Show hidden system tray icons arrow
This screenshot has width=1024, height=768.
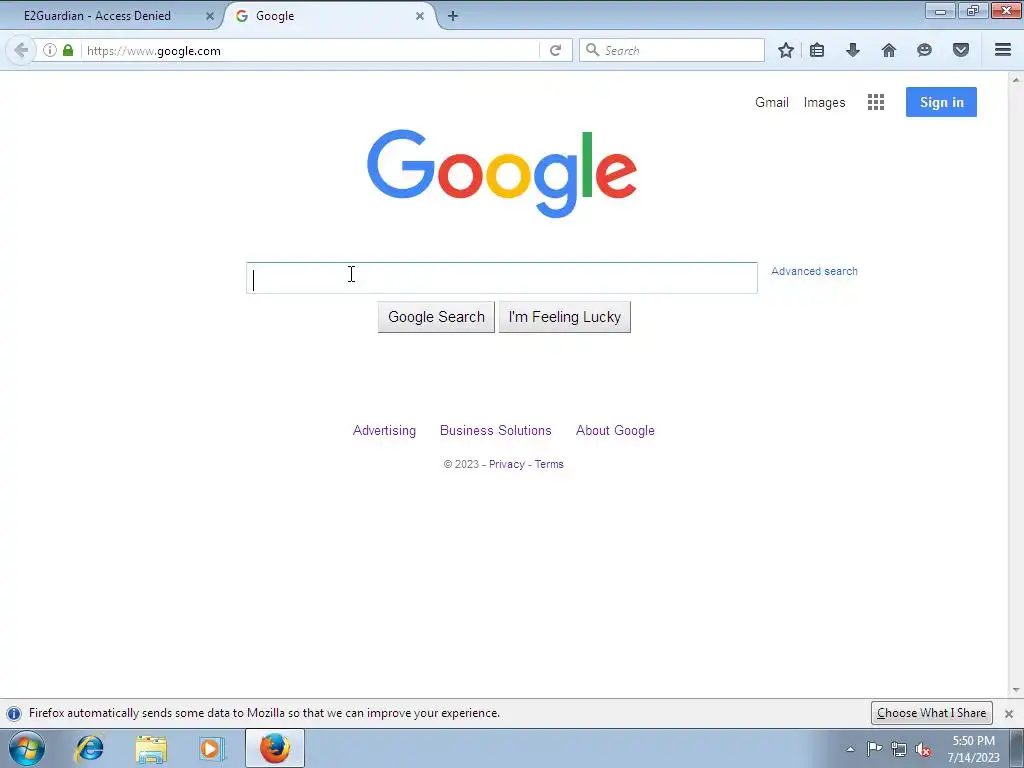click(850, 749)
